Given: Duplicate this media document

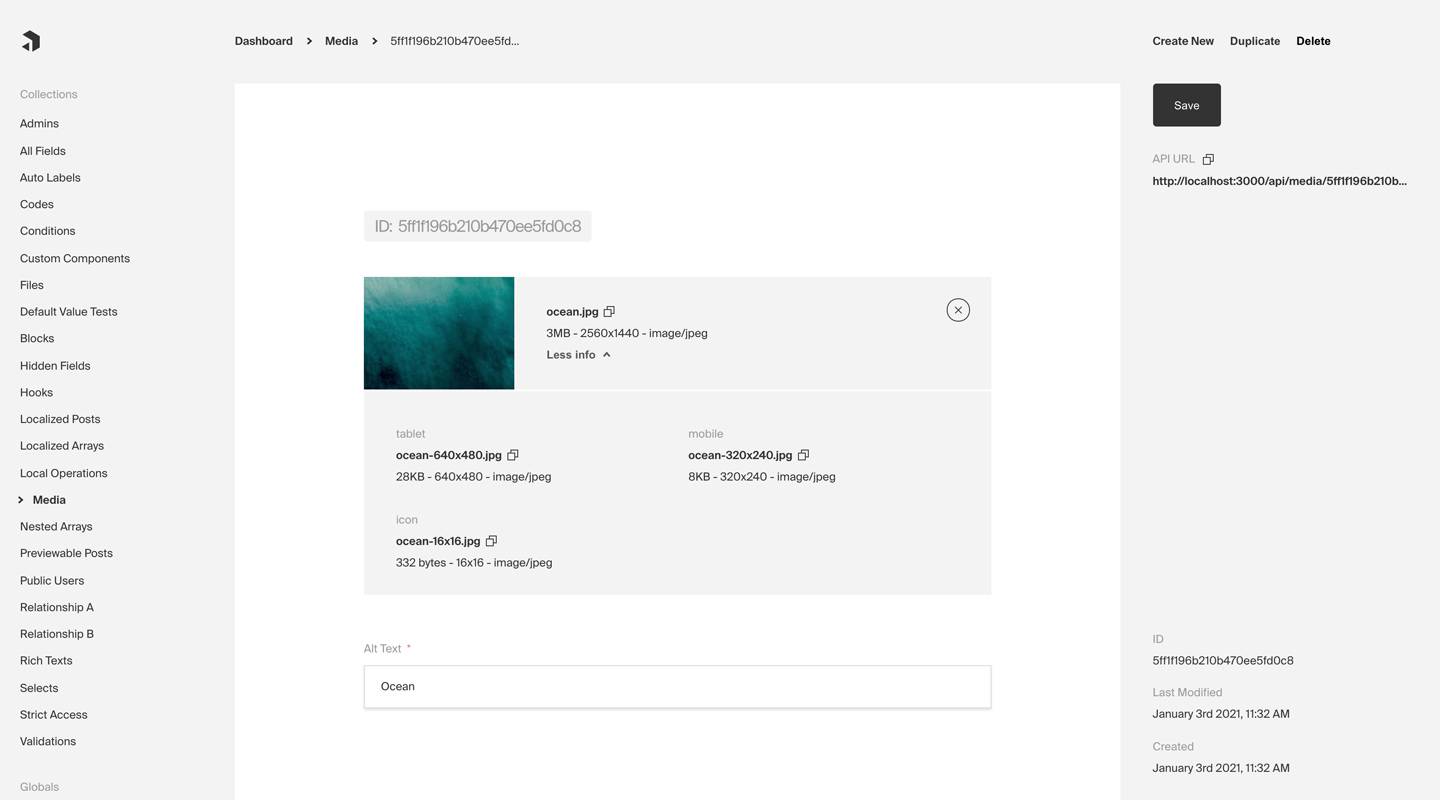Looking at the screenshot, I should 1255,41.
